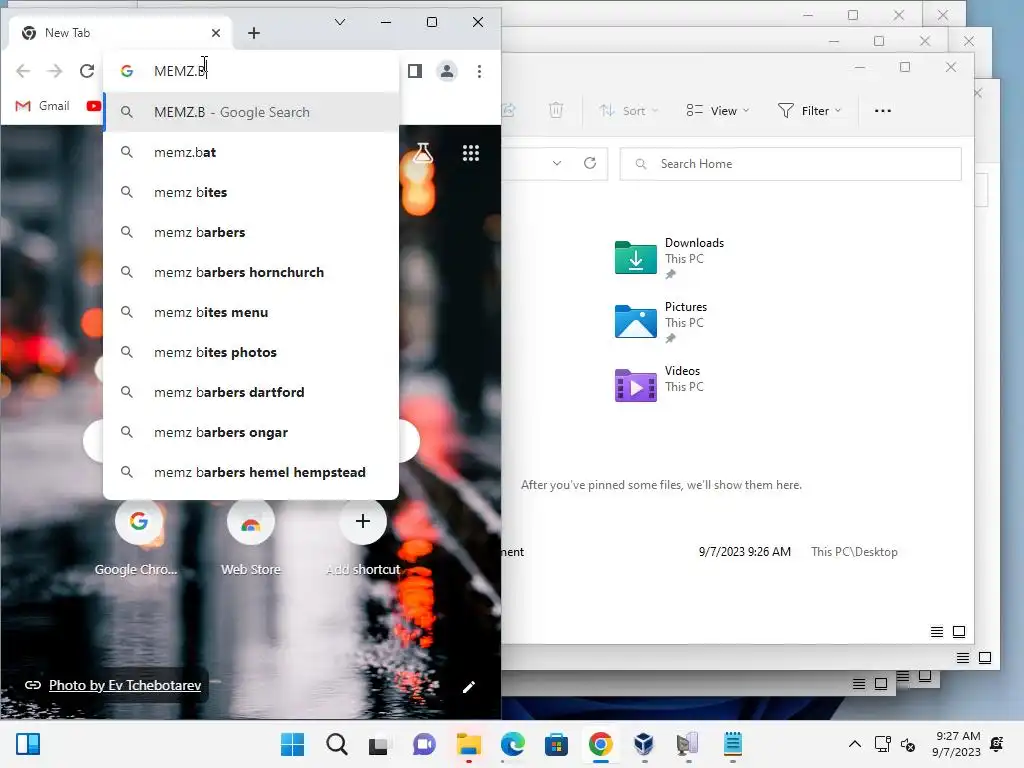Open the network status tray icon
This screenshot has width=1024, height=768.
pyautogui.click(x=882, y=744)
